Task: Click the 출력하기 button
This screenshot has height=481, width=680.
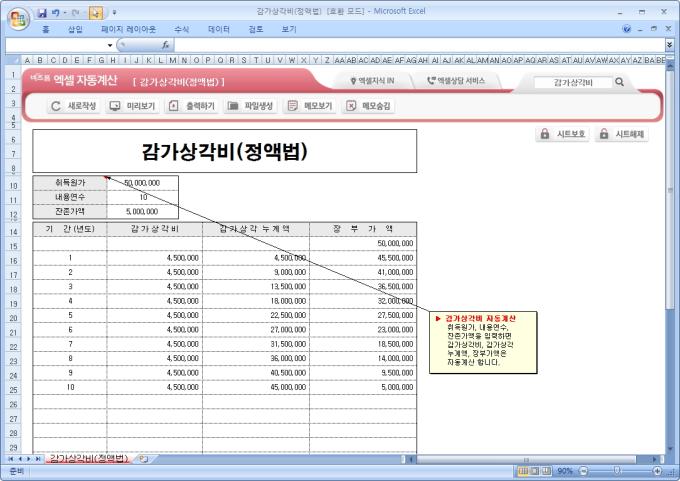Action: tap(192, 106)
